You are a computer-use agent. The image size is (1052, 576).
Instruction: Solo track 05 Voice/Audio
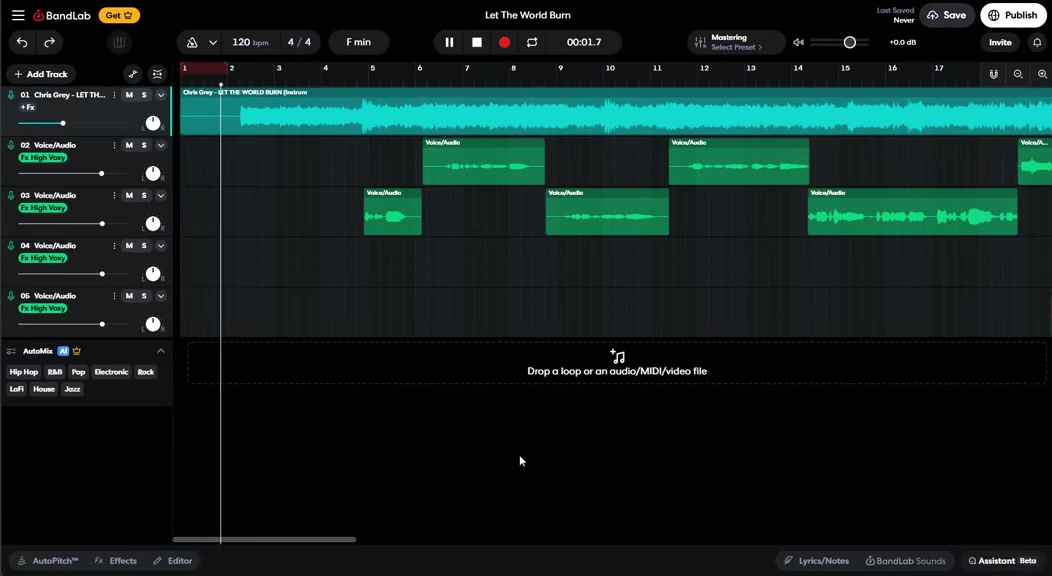tap(144, 296)
